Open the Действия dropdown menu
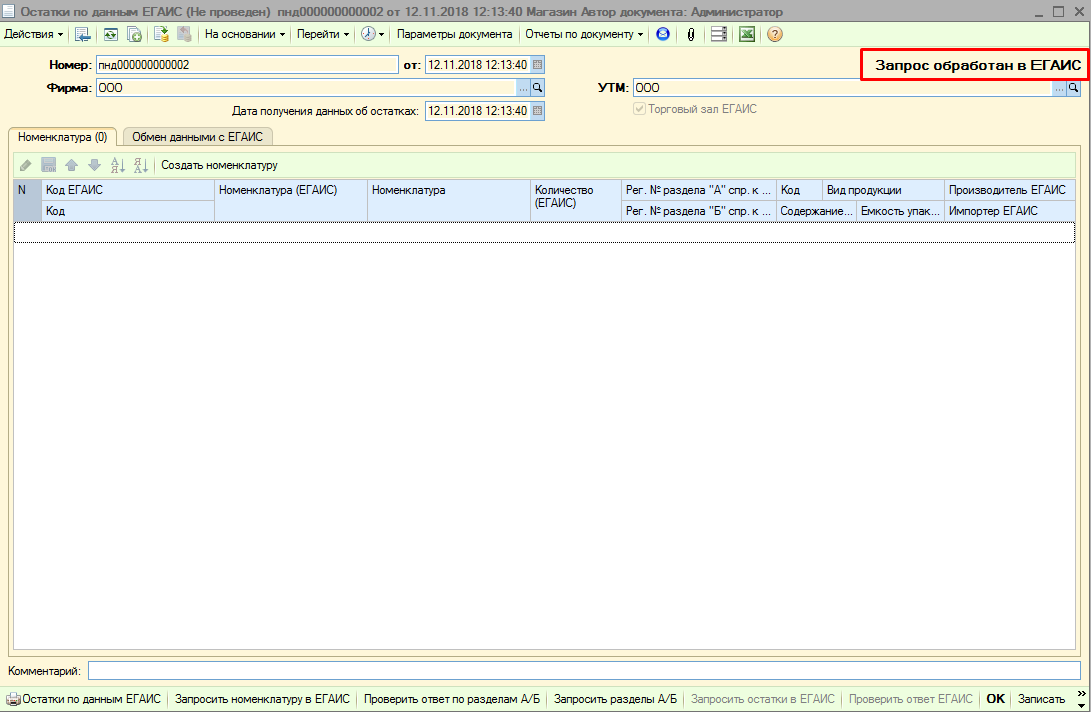Image resolution: width=1091 pixels, height=712 pixels. click(33, 34)
